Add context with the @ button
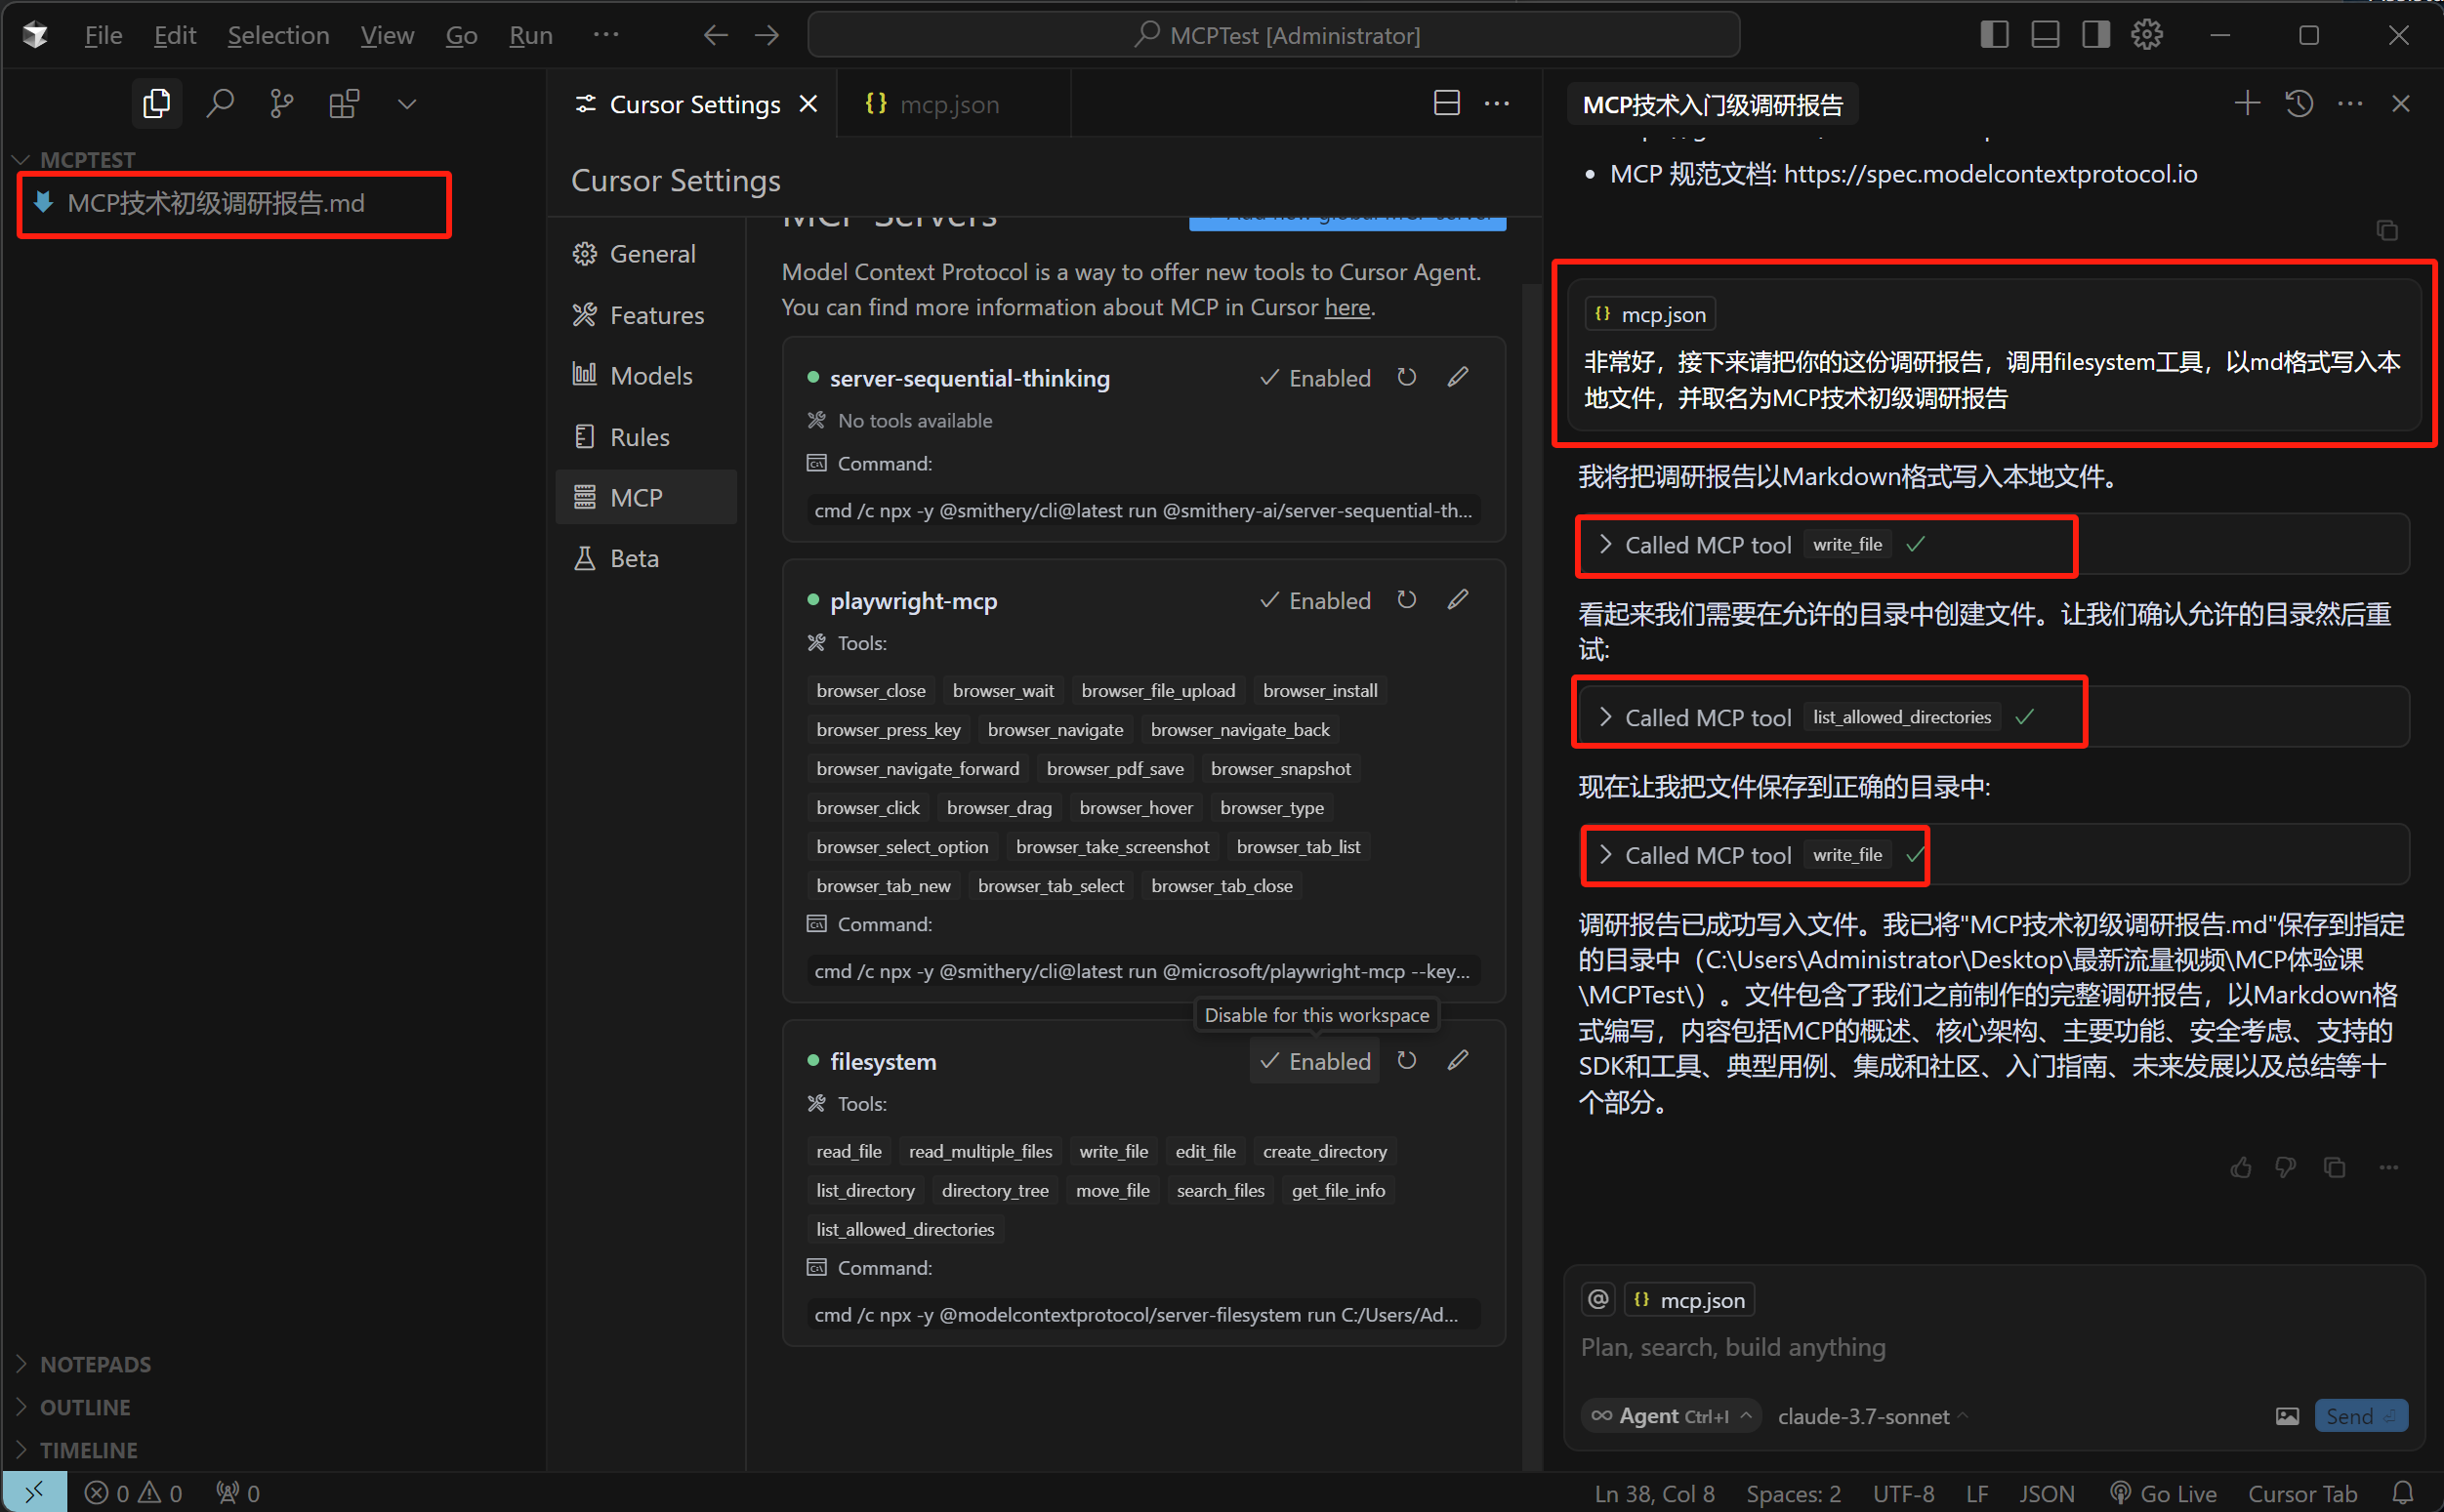Viewport: 2444px width, 1512px height. (1598, 1299)
